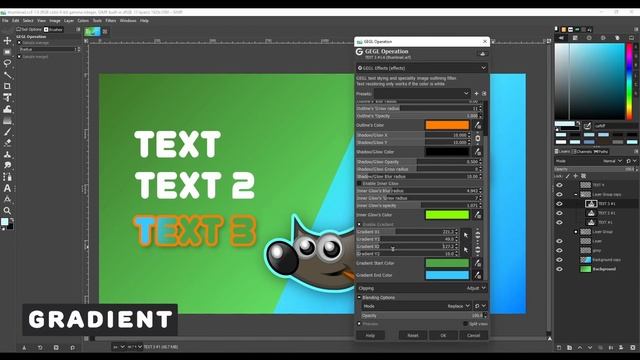Select the Eraser tool
The height and width of the screenshot is (360, 640).
click(7, 143)
